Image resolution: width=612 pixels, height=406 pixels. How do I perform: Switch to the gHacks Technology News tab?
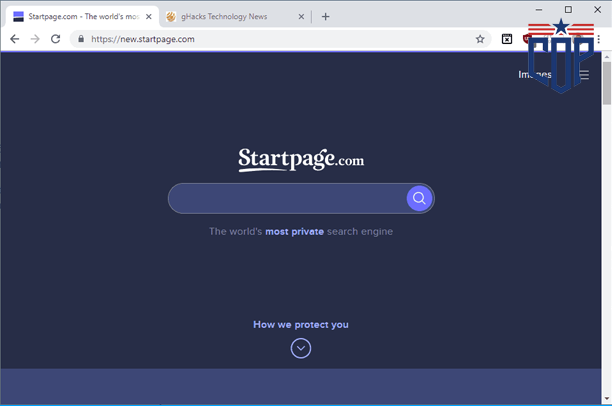[234, 16]
